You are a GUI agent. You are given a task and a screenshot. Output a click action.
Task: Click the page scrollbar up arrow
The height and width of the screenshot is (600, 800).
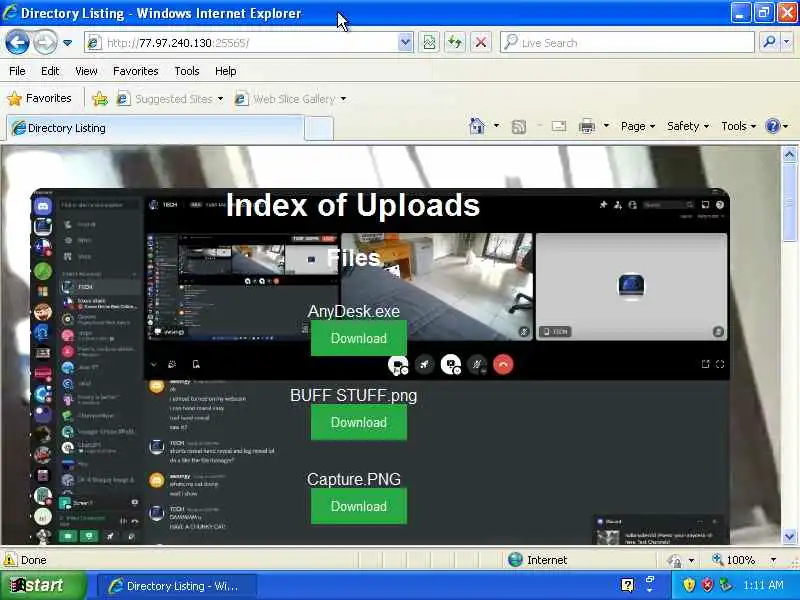pos(789,154)
